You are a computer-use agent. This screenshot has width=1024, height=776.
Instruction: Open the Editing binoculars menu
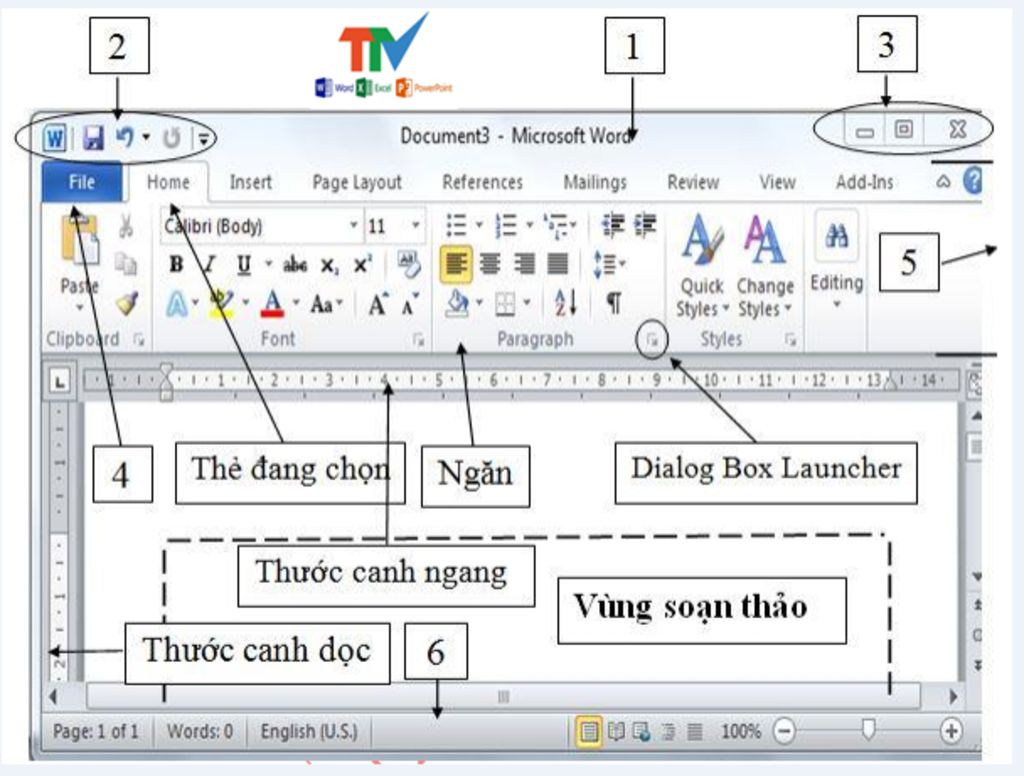[x=837, y=261]
